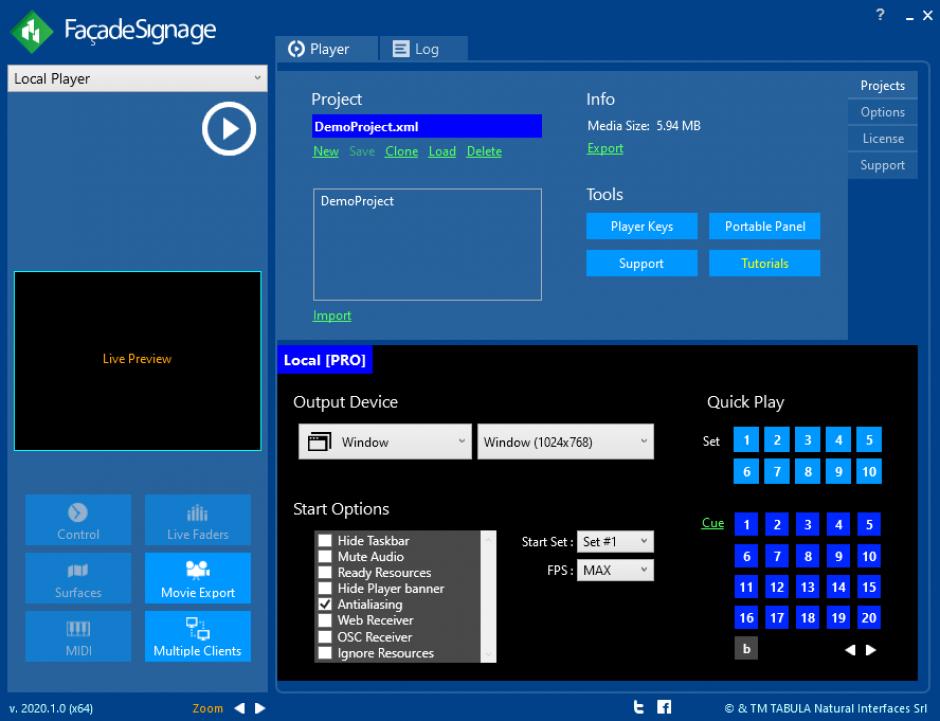The width and height of the screenshot is (940, 721).
Task: Enable OSC Receiver option
Action: [325, 637]
